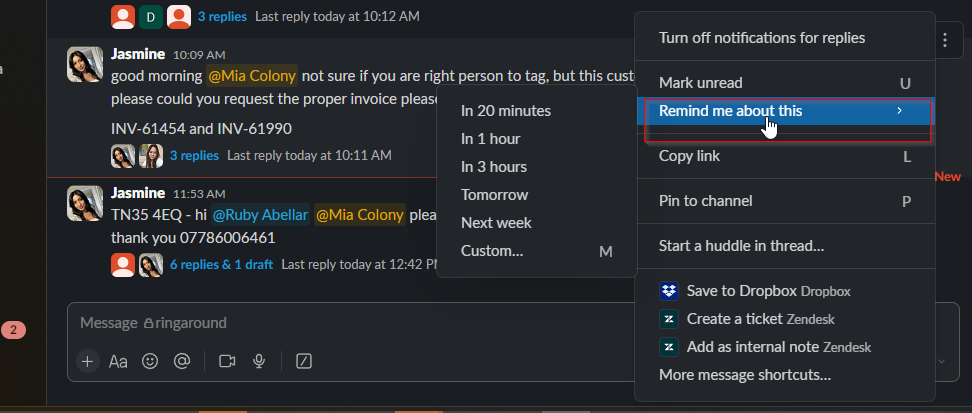Screen dimensions: 972x413
Task: Click the plus attach button in composer
Action: tap(88, 361)
